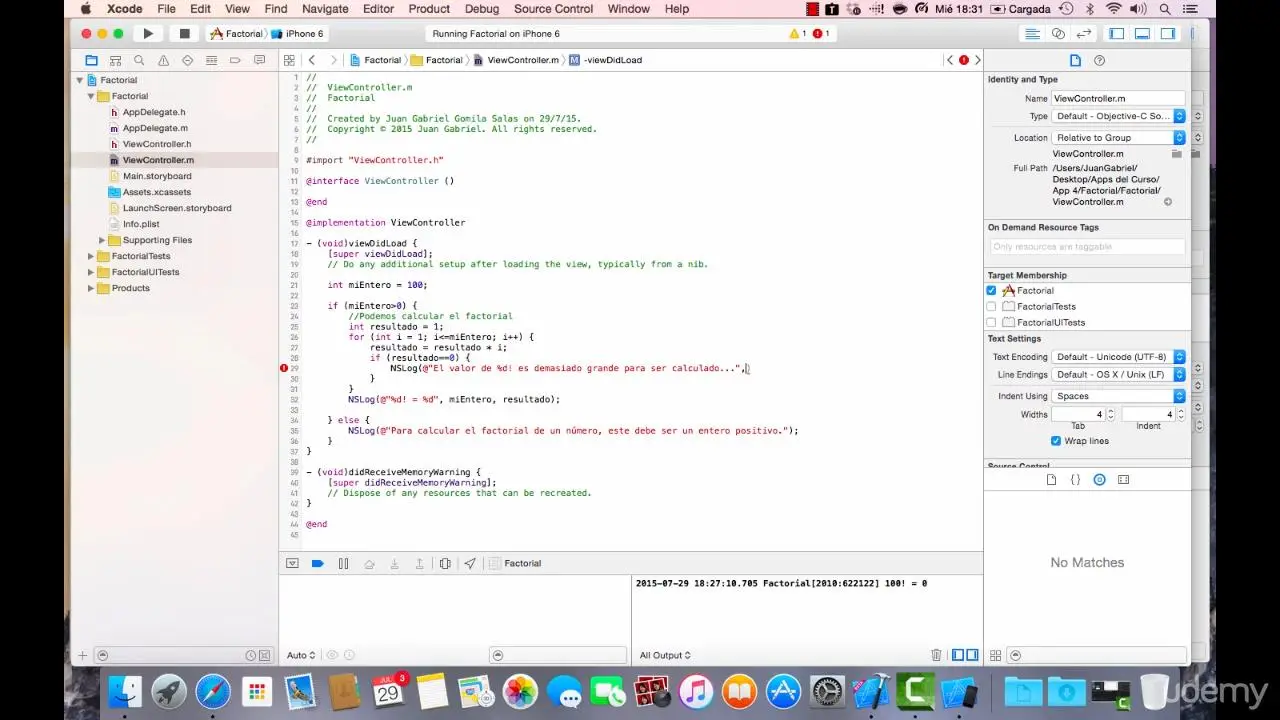Image resolution: width=1280 pixels, height=720 pixels.
Task: Open the Breakpoint navigator
Action: click(x=233, y=60)
